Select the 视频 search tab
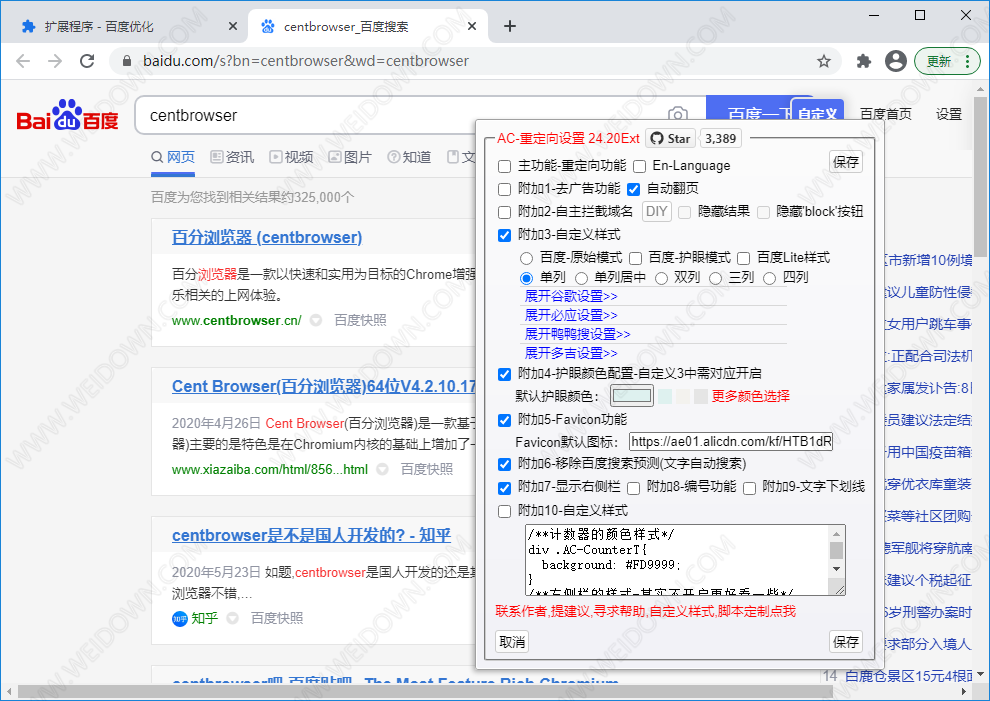 point(291,157)
